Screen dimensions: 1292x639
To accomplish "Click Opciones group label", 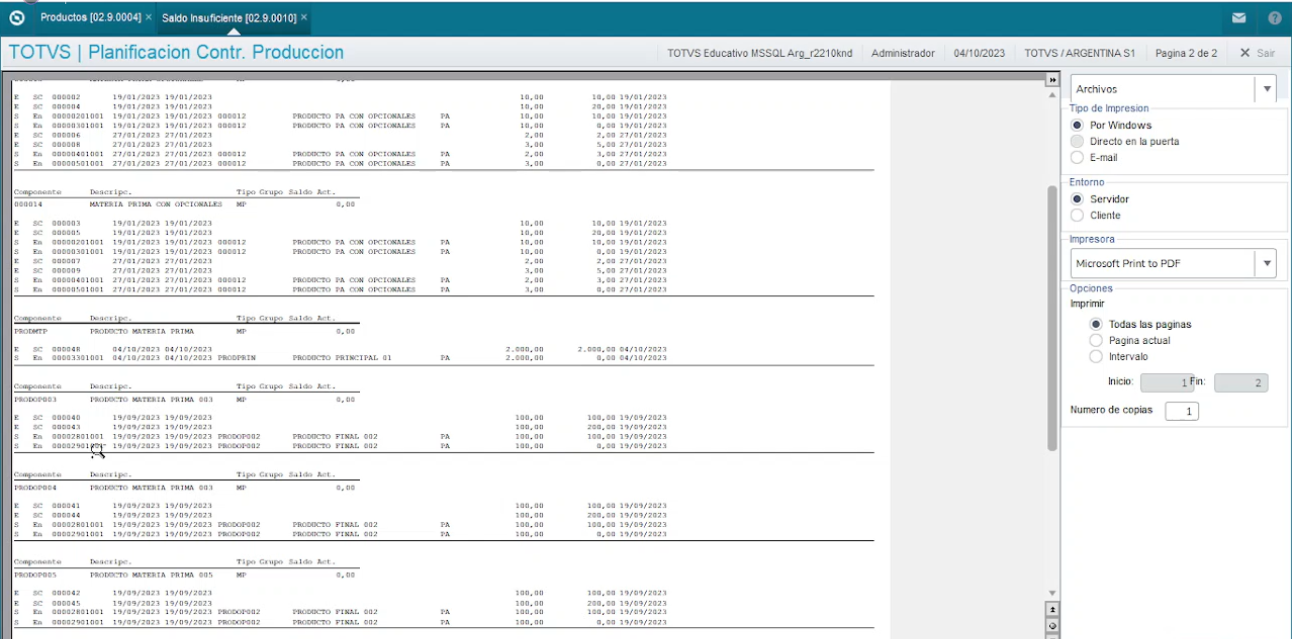I will click(1091, 288).
